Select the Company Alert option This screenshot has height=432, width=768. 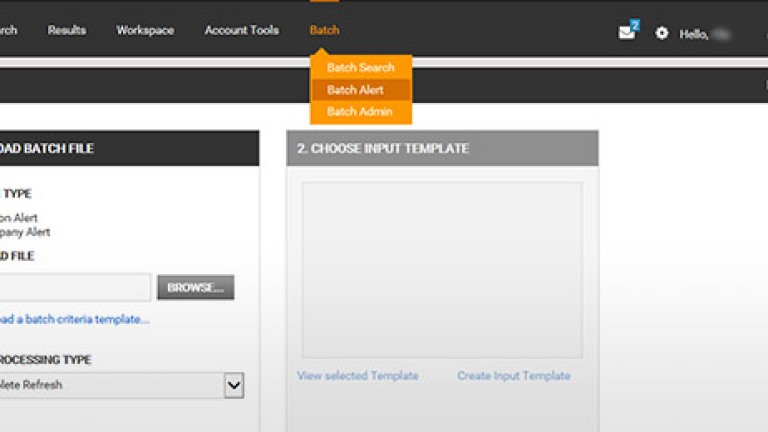pyautogui.click(x=25, y=232)
